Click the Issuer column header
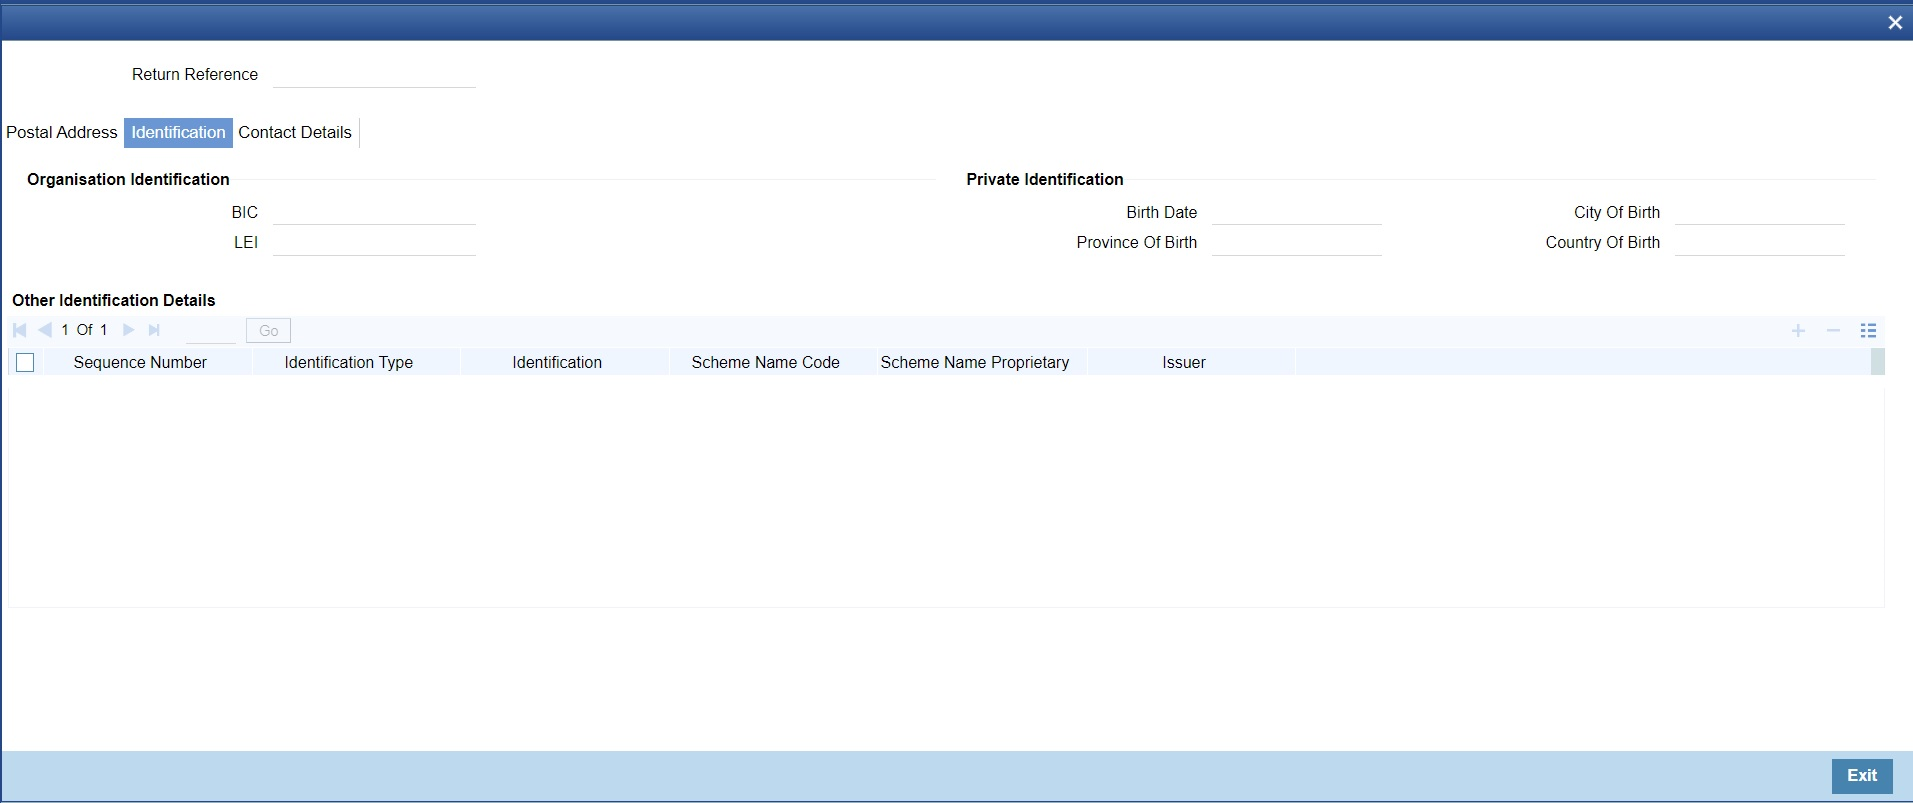 (x=1184, y=363)
